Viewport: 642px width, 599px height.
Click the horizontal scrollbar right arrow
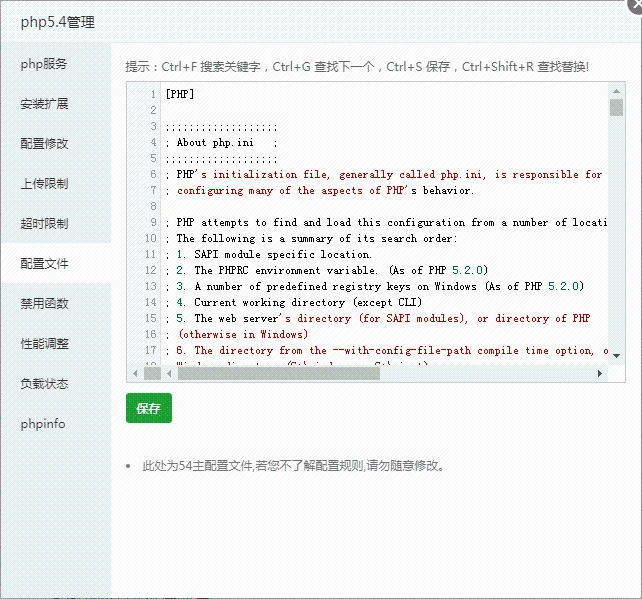(x=599, y=373)
